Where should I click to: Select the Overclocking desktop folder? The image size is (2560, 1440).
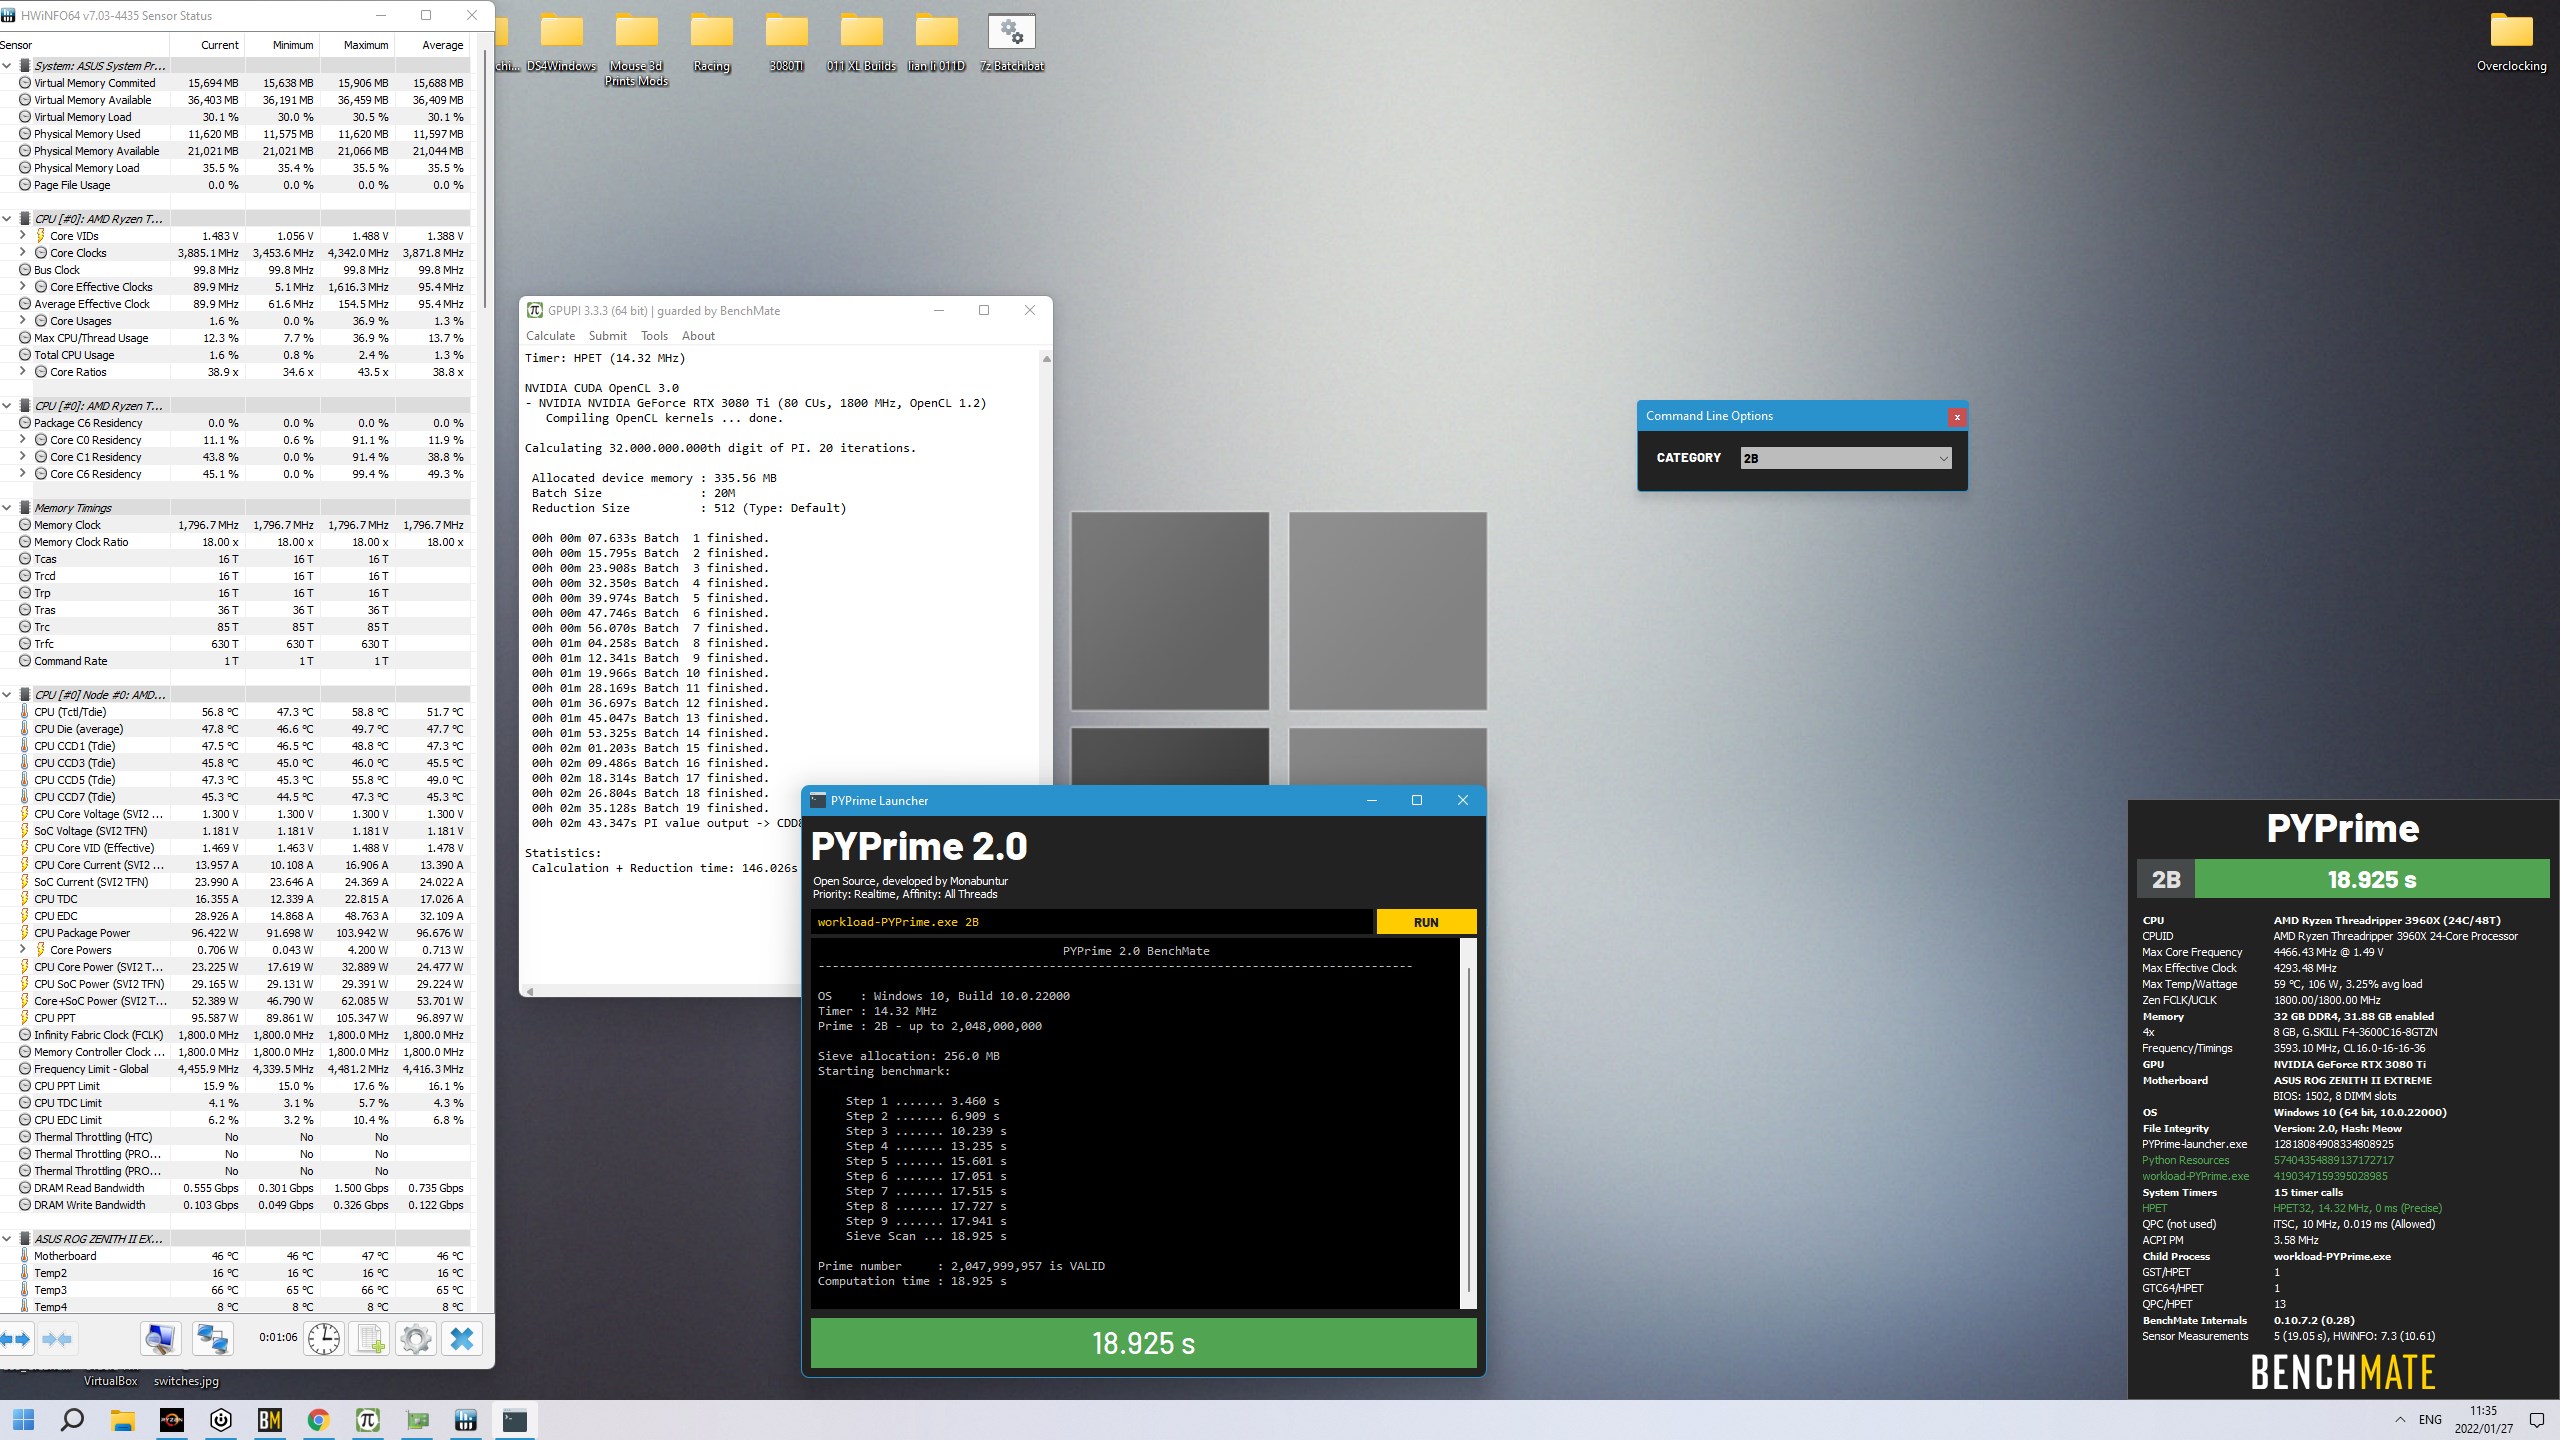click(2511, 43)
